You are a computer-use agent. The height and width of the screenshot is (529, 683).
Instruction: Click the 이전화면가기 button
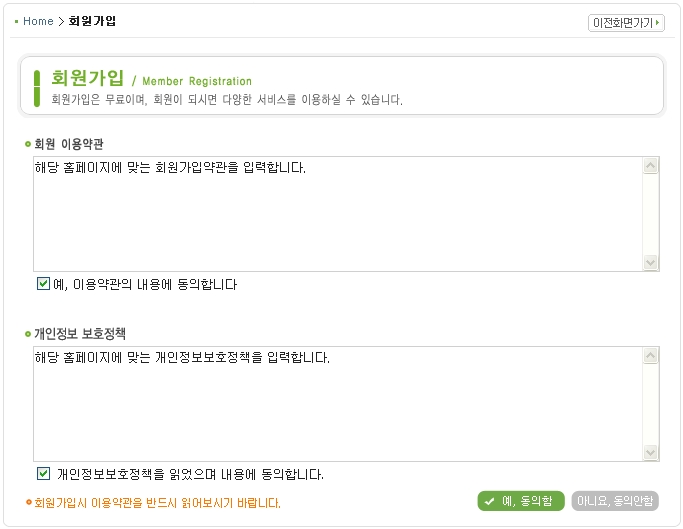pyautogui.click(x=626, y=22)
